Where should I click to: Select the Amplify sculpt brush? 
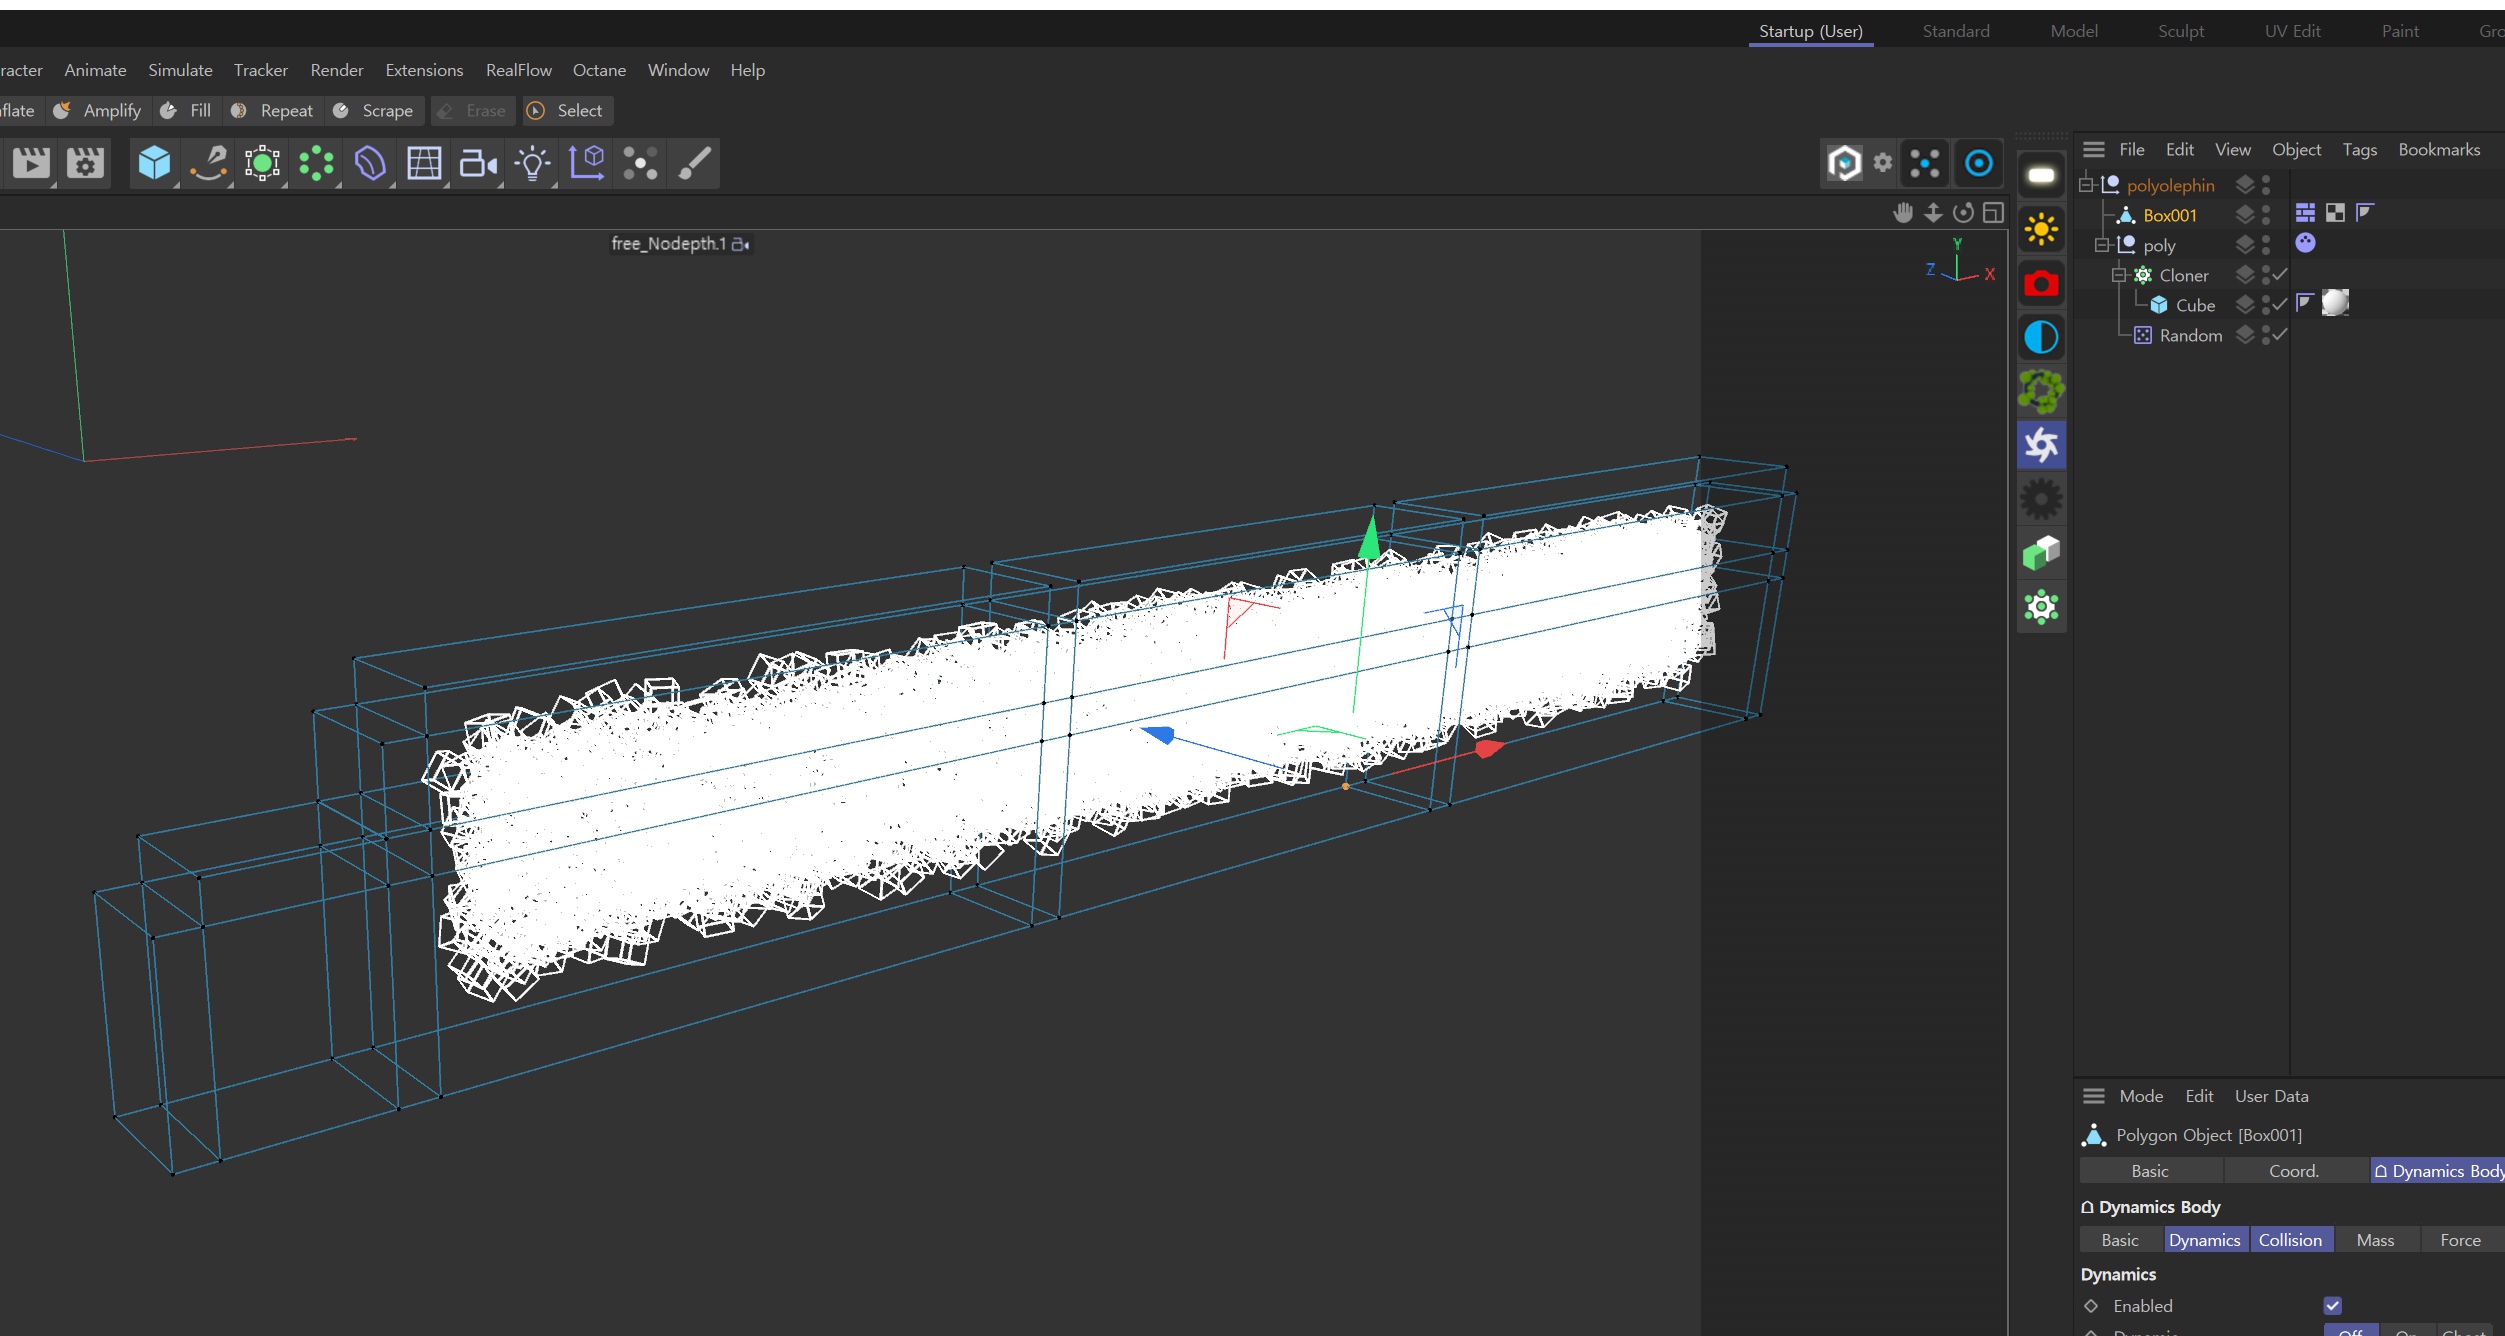tap(98, 110)
